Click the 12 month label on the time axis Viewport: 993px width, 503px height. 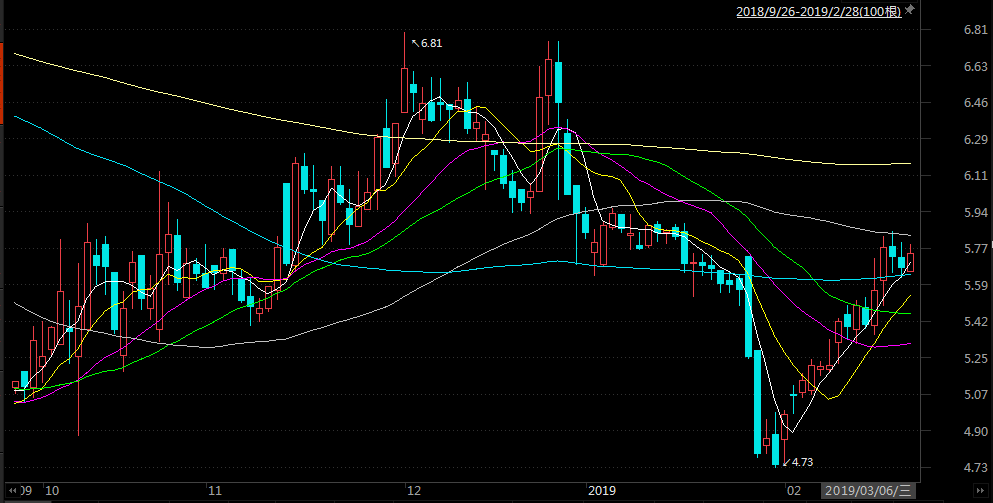414,490
